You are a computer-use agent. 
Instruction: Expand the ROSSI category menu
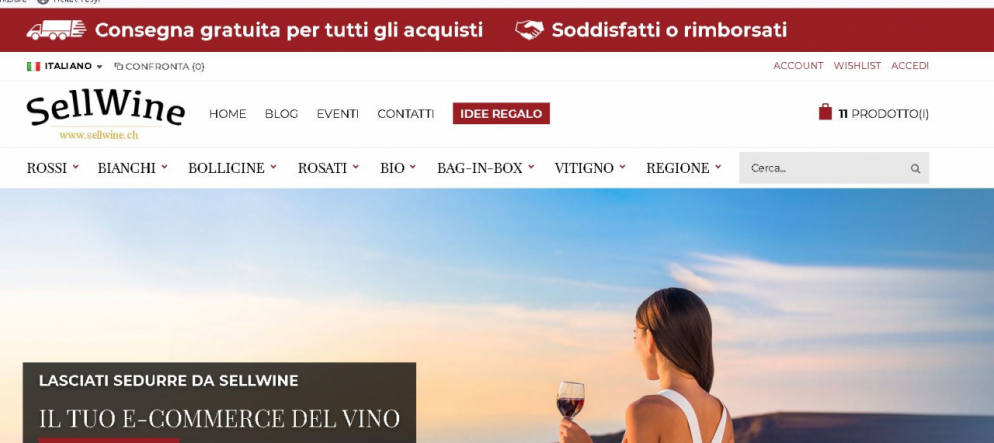[53, 168]
